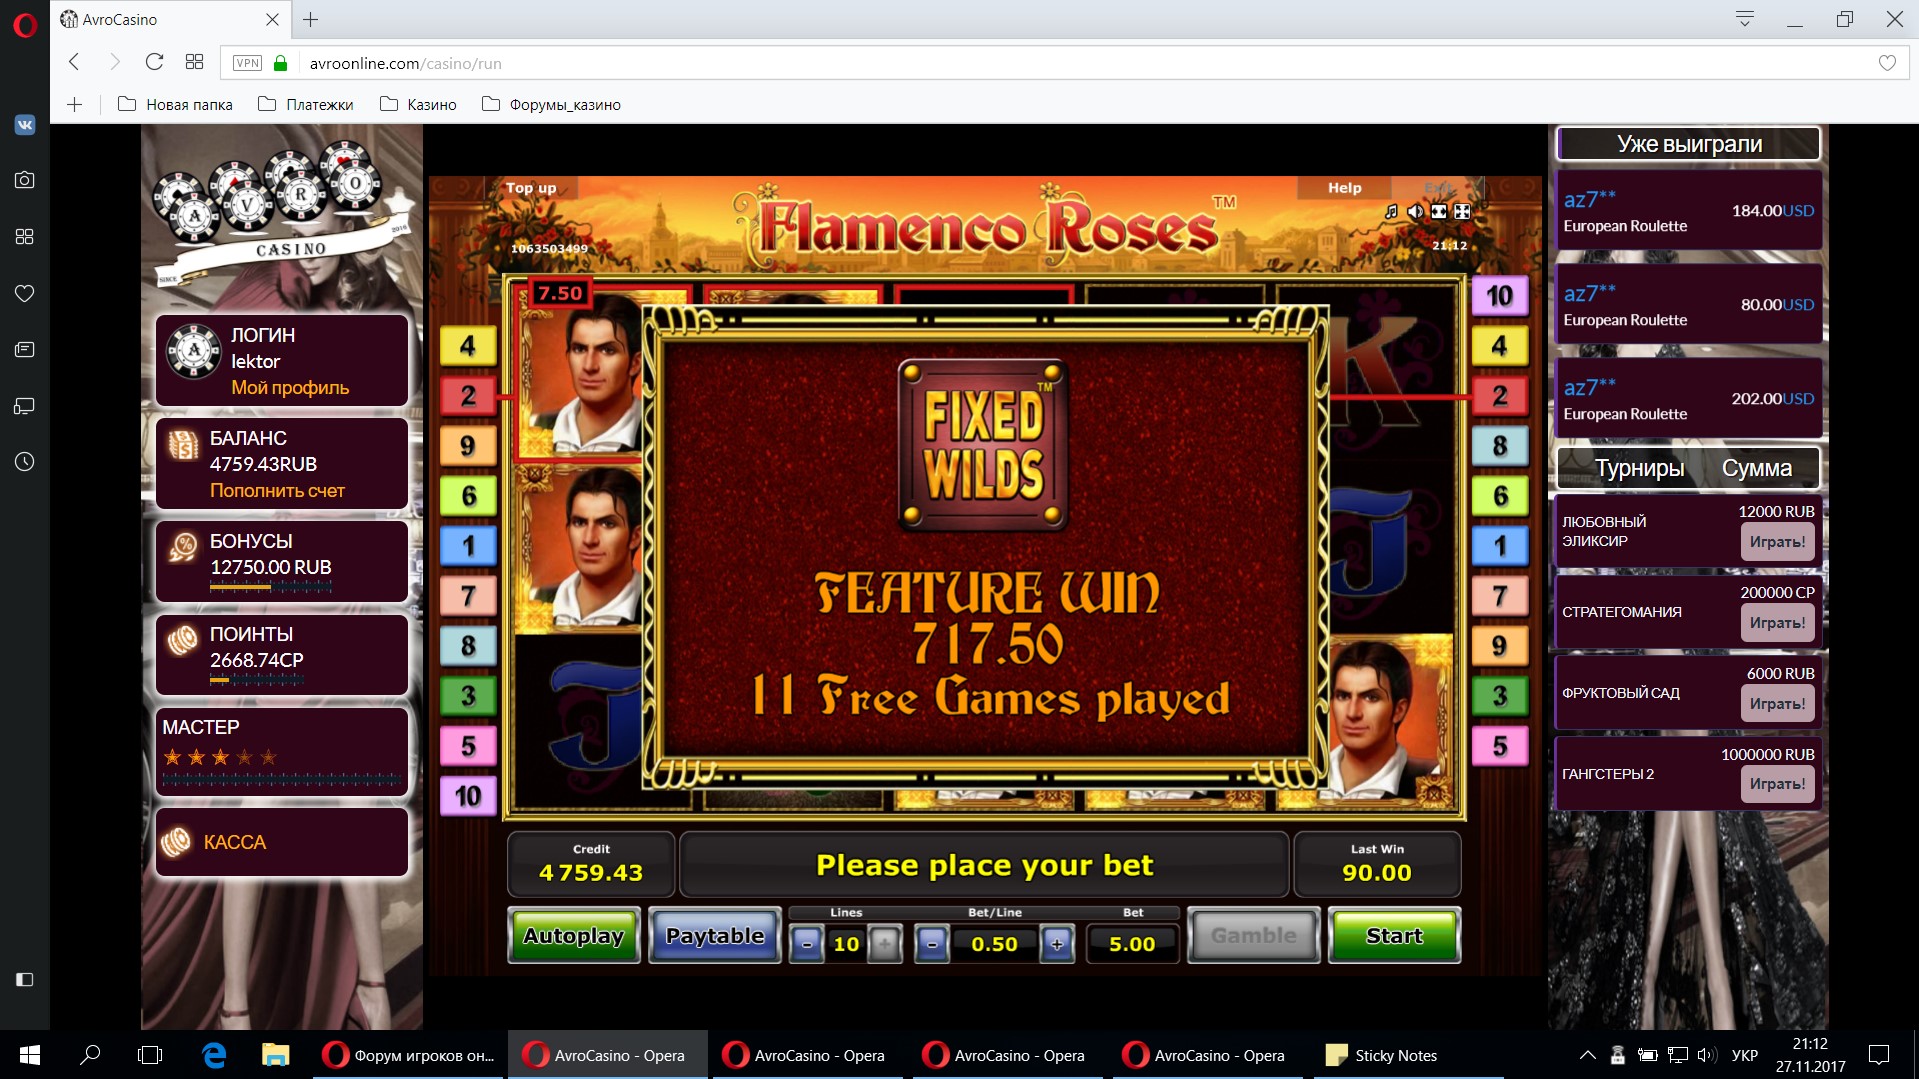Increase the number of Lines

click(885, 944)
